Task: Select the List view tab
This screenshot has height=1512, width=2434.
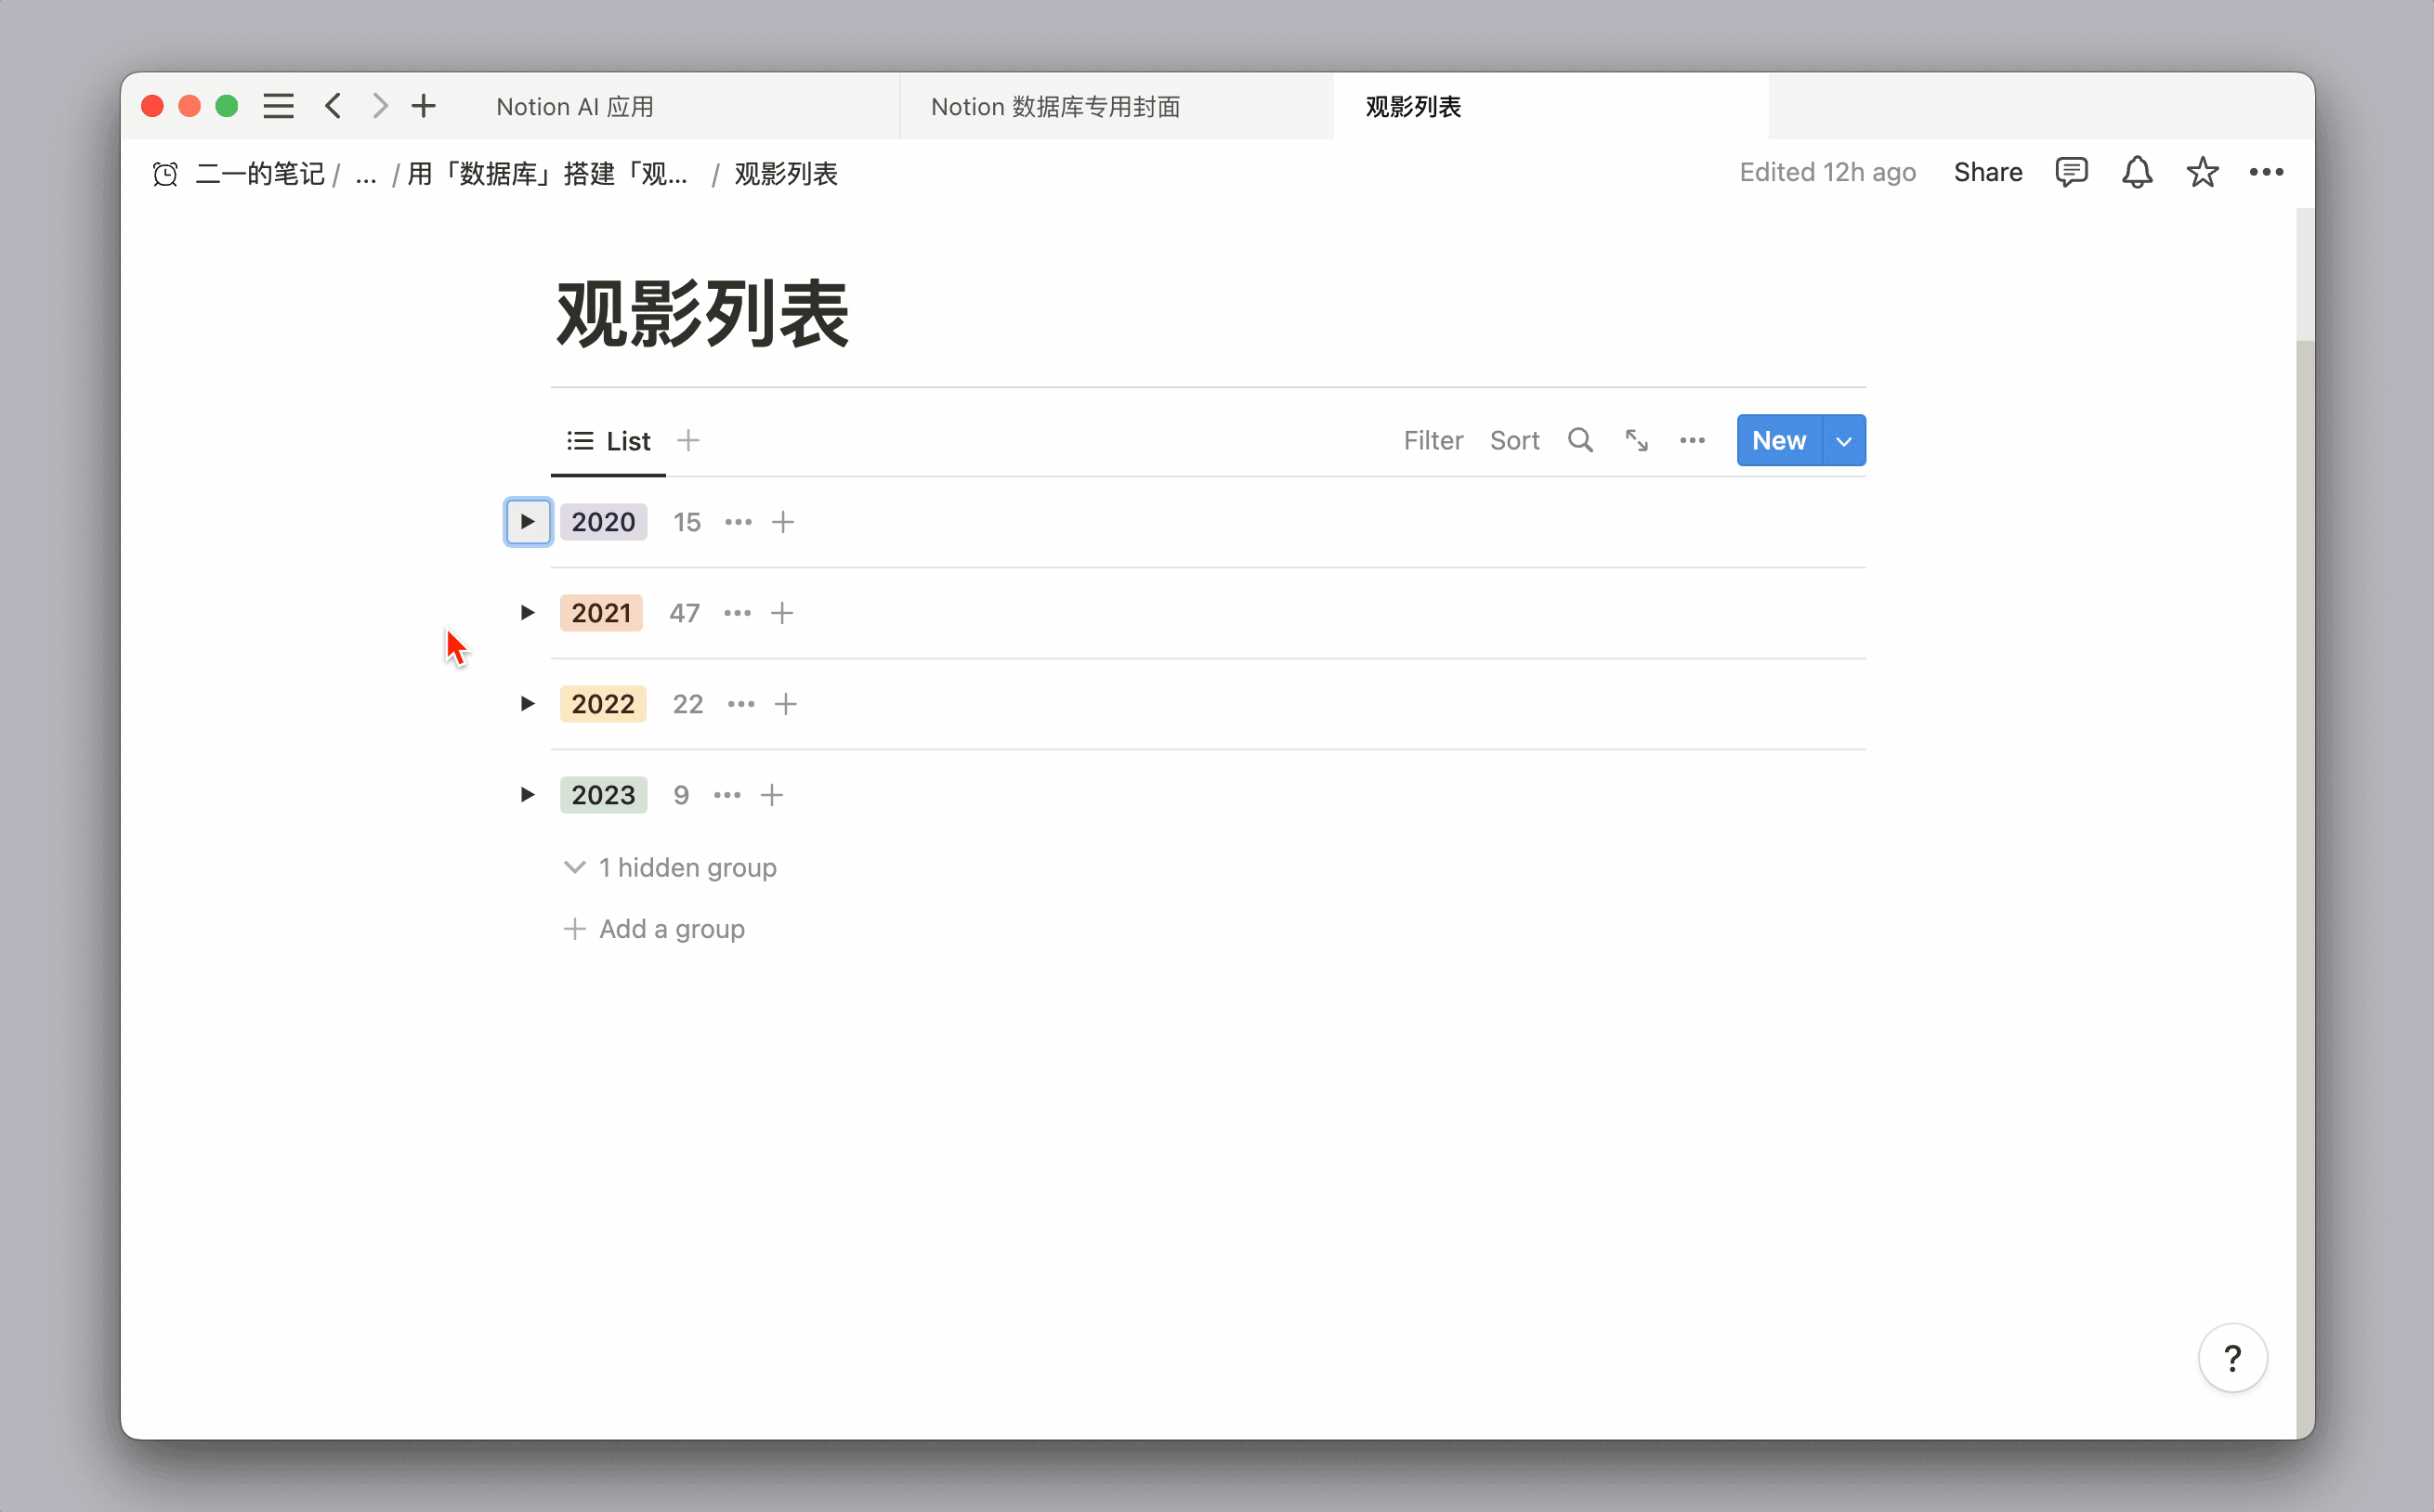Action: [608, 440]
